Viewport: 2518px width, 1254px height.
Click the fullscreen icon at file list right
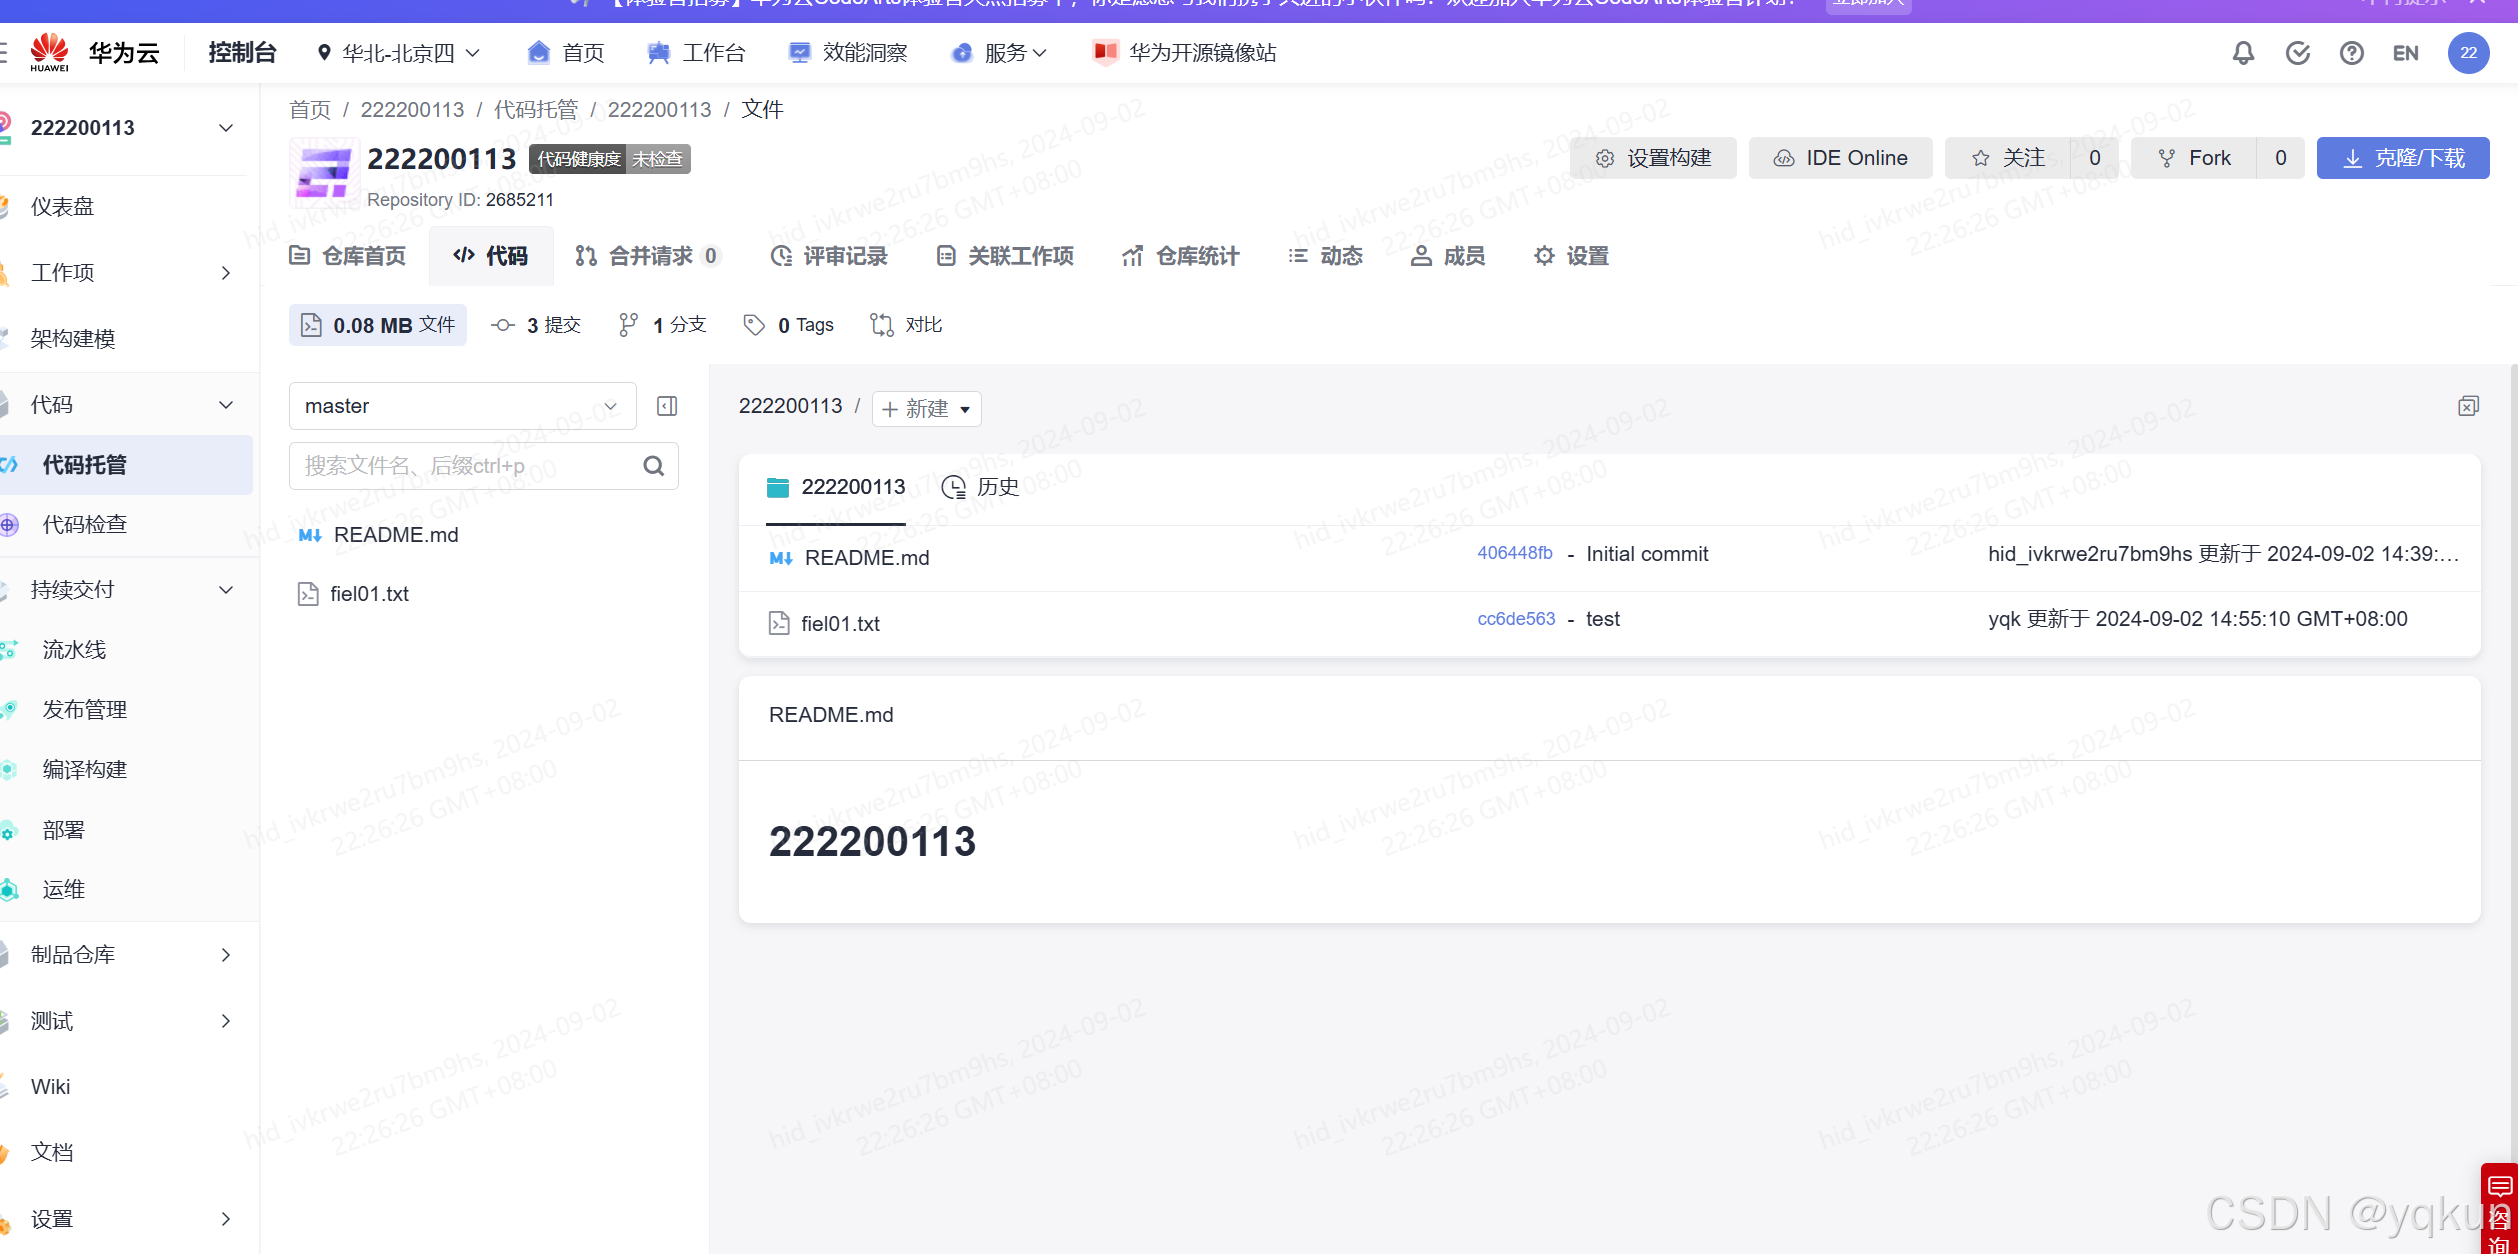[2468, 406]
